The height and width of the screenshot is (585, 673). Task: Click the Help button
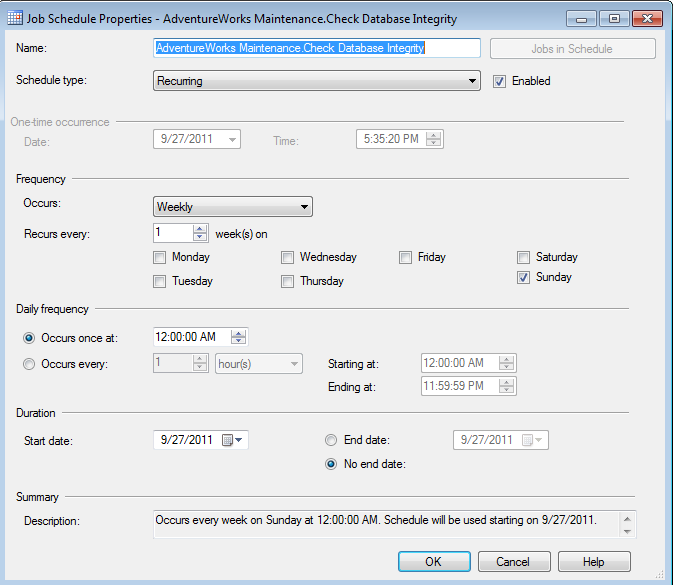coord(594,562)
